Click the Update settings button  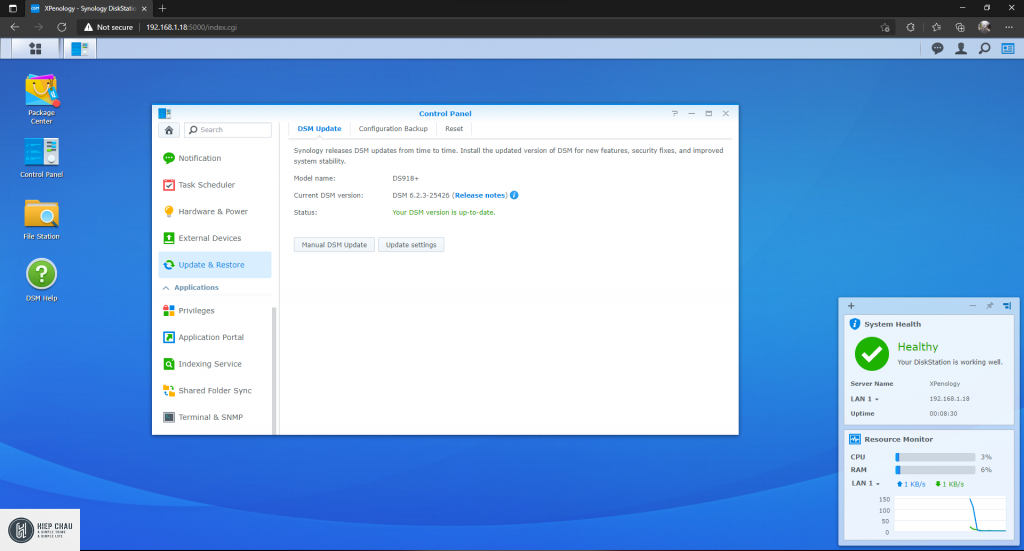pos(411,245)
